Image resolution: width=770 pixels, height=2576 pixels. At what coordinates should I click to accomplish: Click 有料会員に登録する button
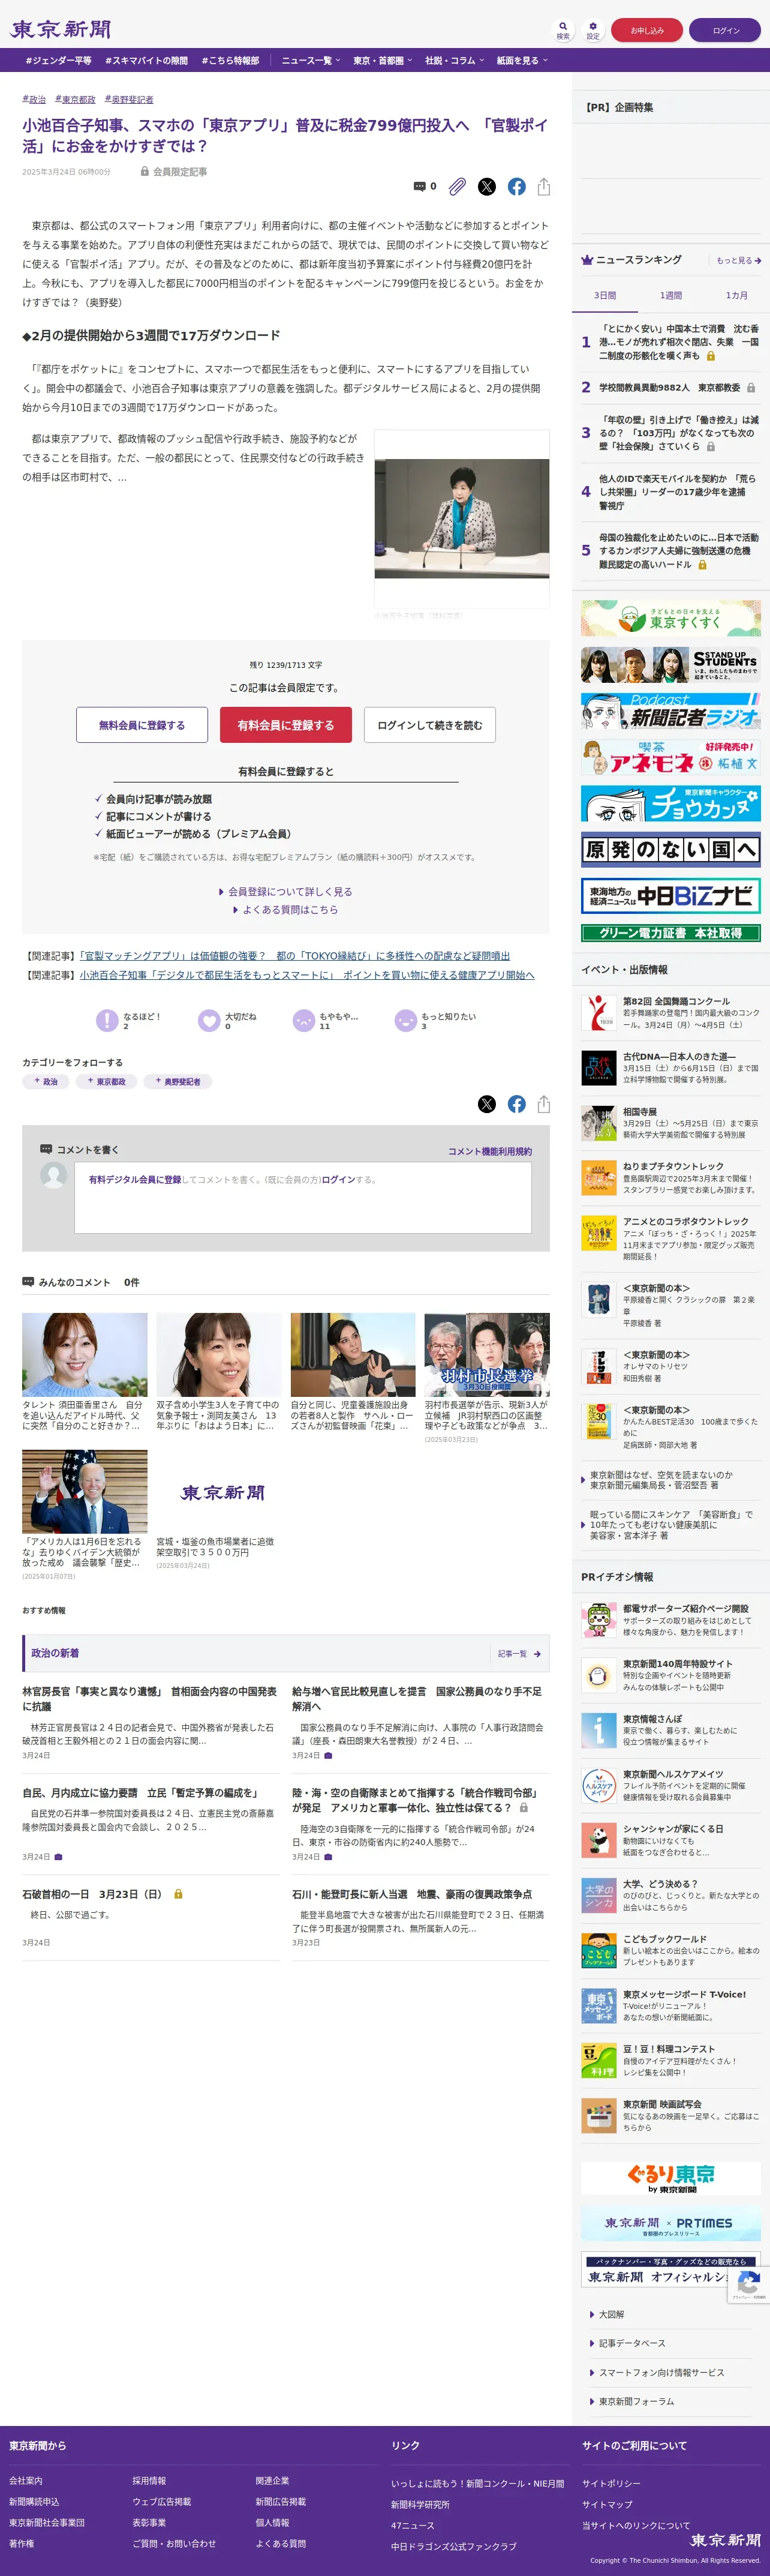click(286, 725)
